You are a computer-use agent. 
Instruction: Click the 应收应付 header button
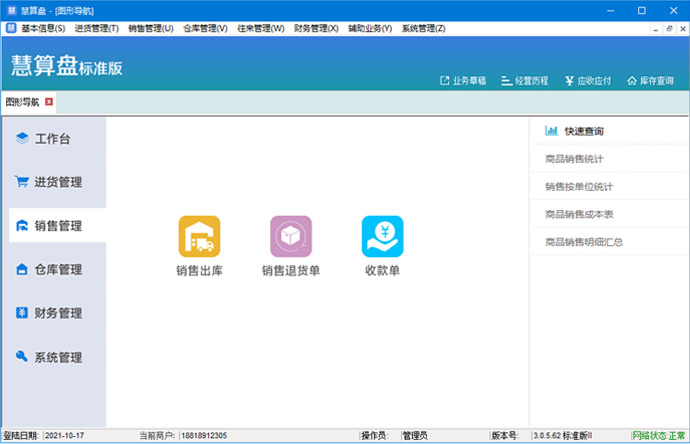pyautogui.click(x=588, y=81)
